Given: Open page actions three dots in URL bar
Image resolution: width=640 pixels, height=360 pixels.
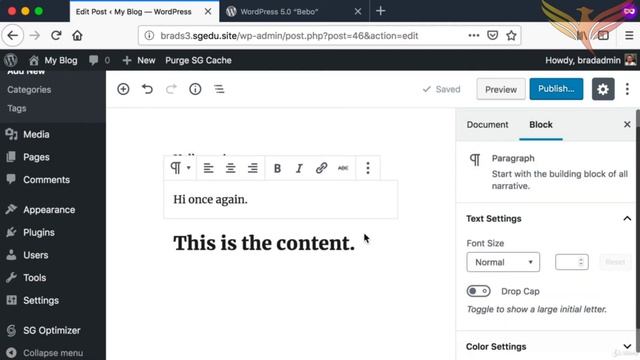Looking at the screenshot, I should 473,36.
